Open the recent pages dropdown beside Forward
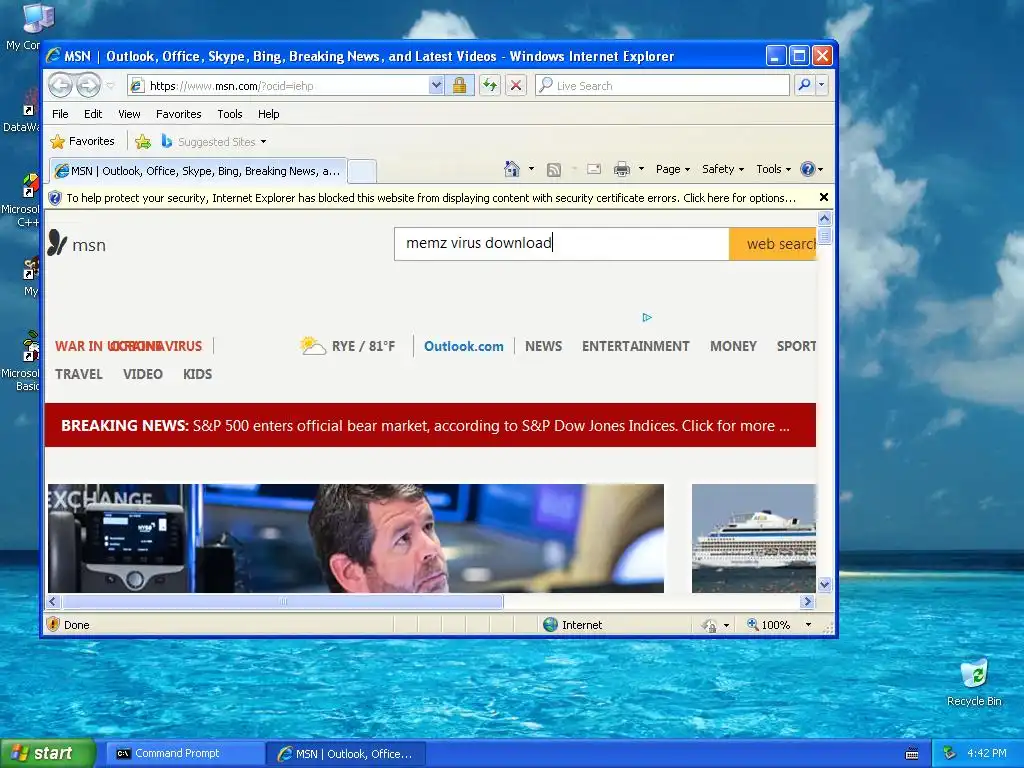1024x768 pixels. pos(110,86)
